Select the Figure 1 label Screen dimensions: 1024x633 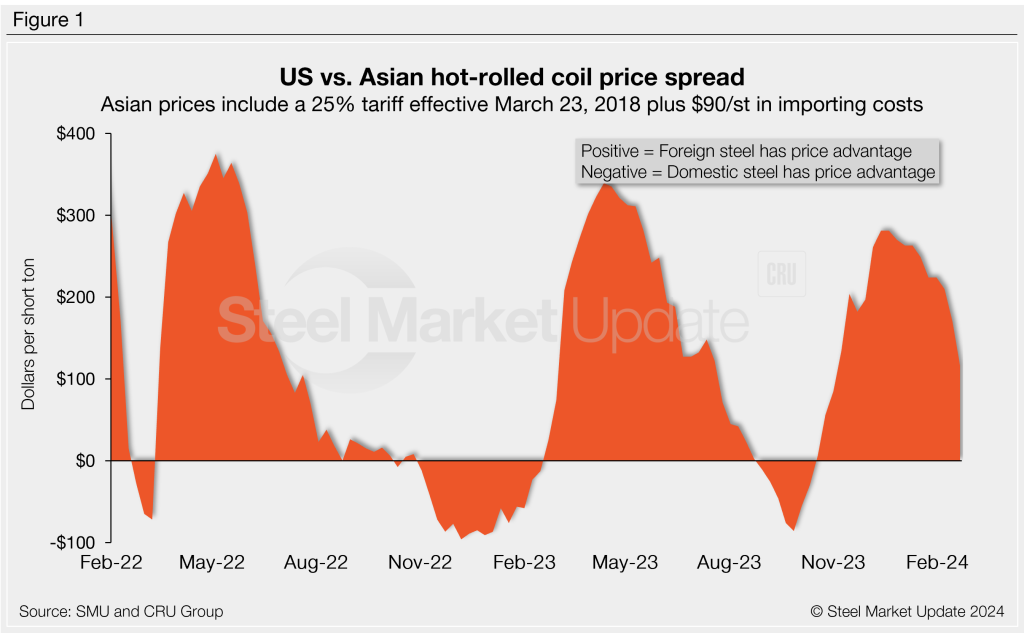(x=47, y=18)
